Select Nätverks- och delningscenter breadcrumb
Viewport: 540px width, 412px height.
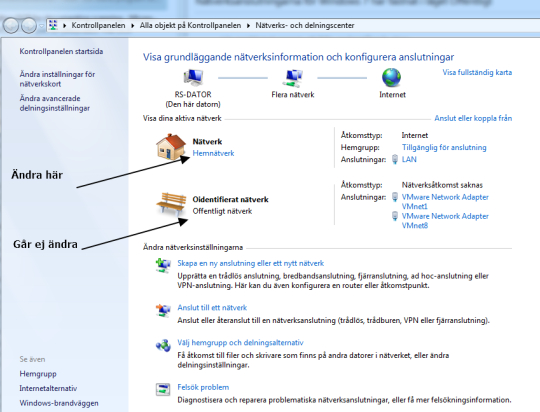305,25
